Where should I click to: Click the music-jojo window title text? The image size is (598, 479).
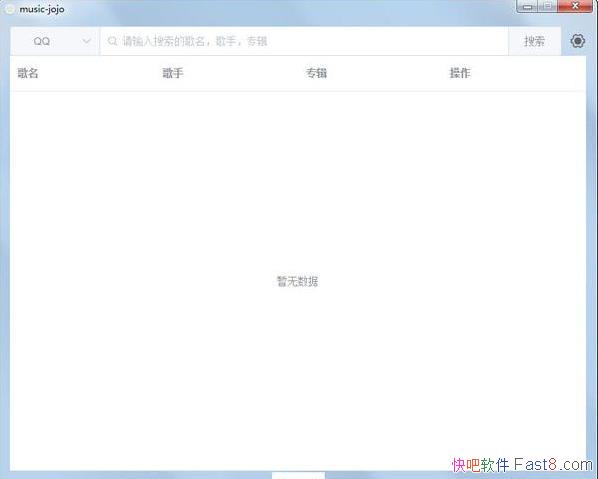point(42,9)
